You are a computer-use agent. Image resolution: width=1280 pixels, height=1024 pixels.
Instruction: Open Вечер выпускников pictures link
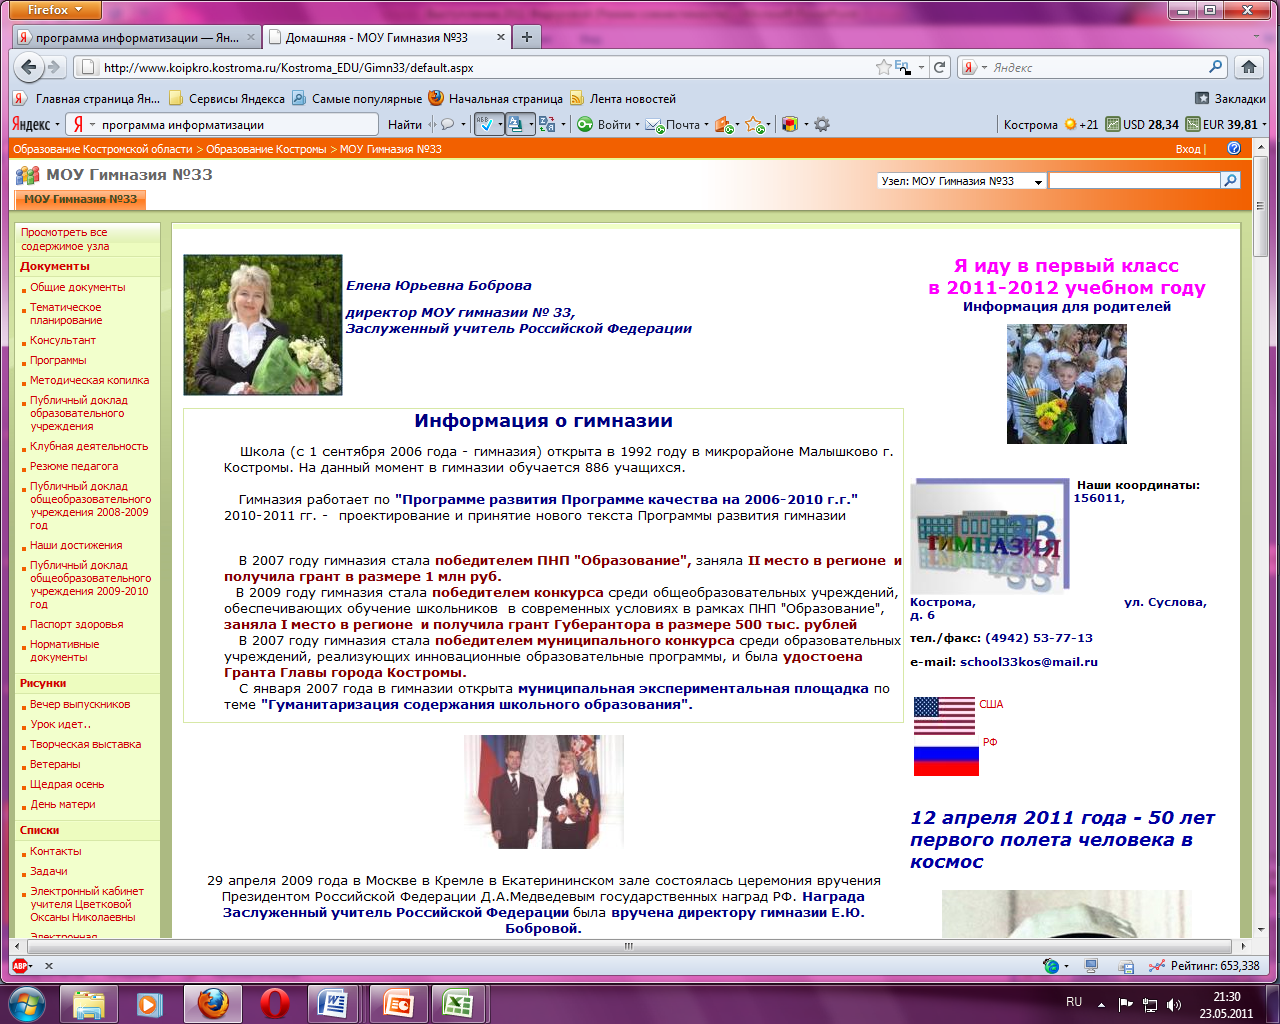click(x=80, y=704)
